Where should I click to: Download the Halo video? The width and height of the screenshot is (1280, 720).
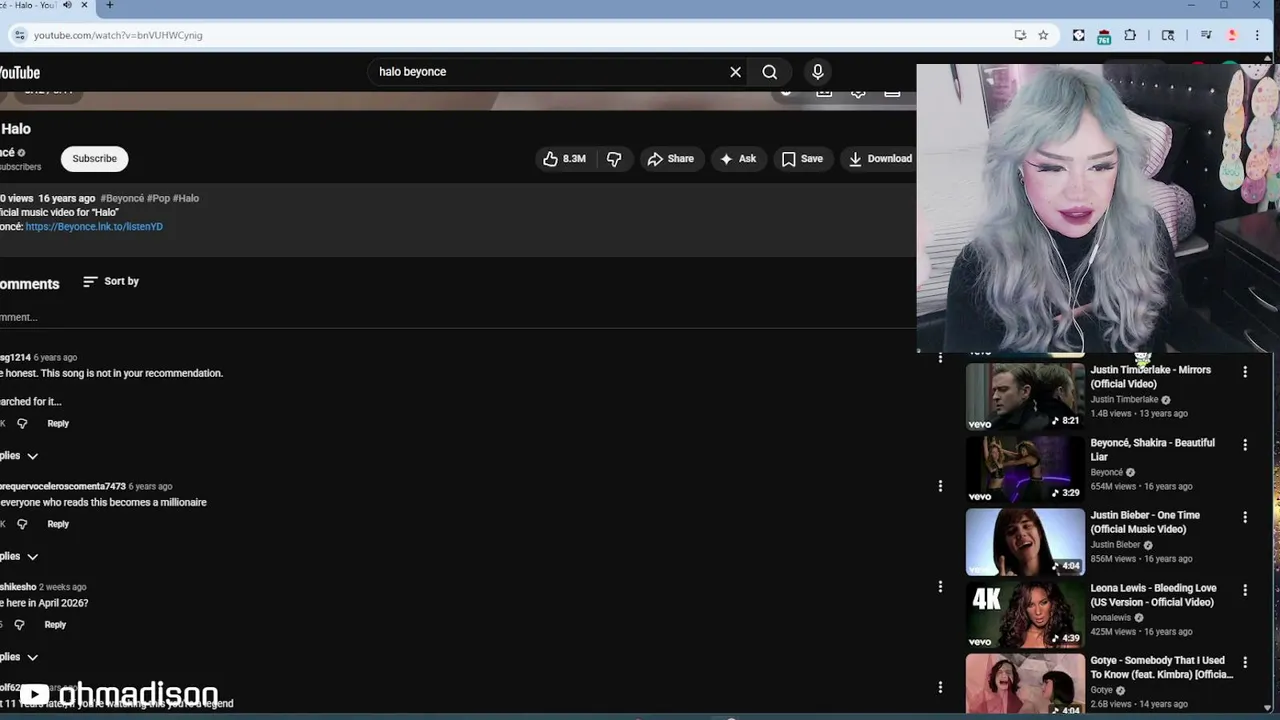[x=880, y=159]
